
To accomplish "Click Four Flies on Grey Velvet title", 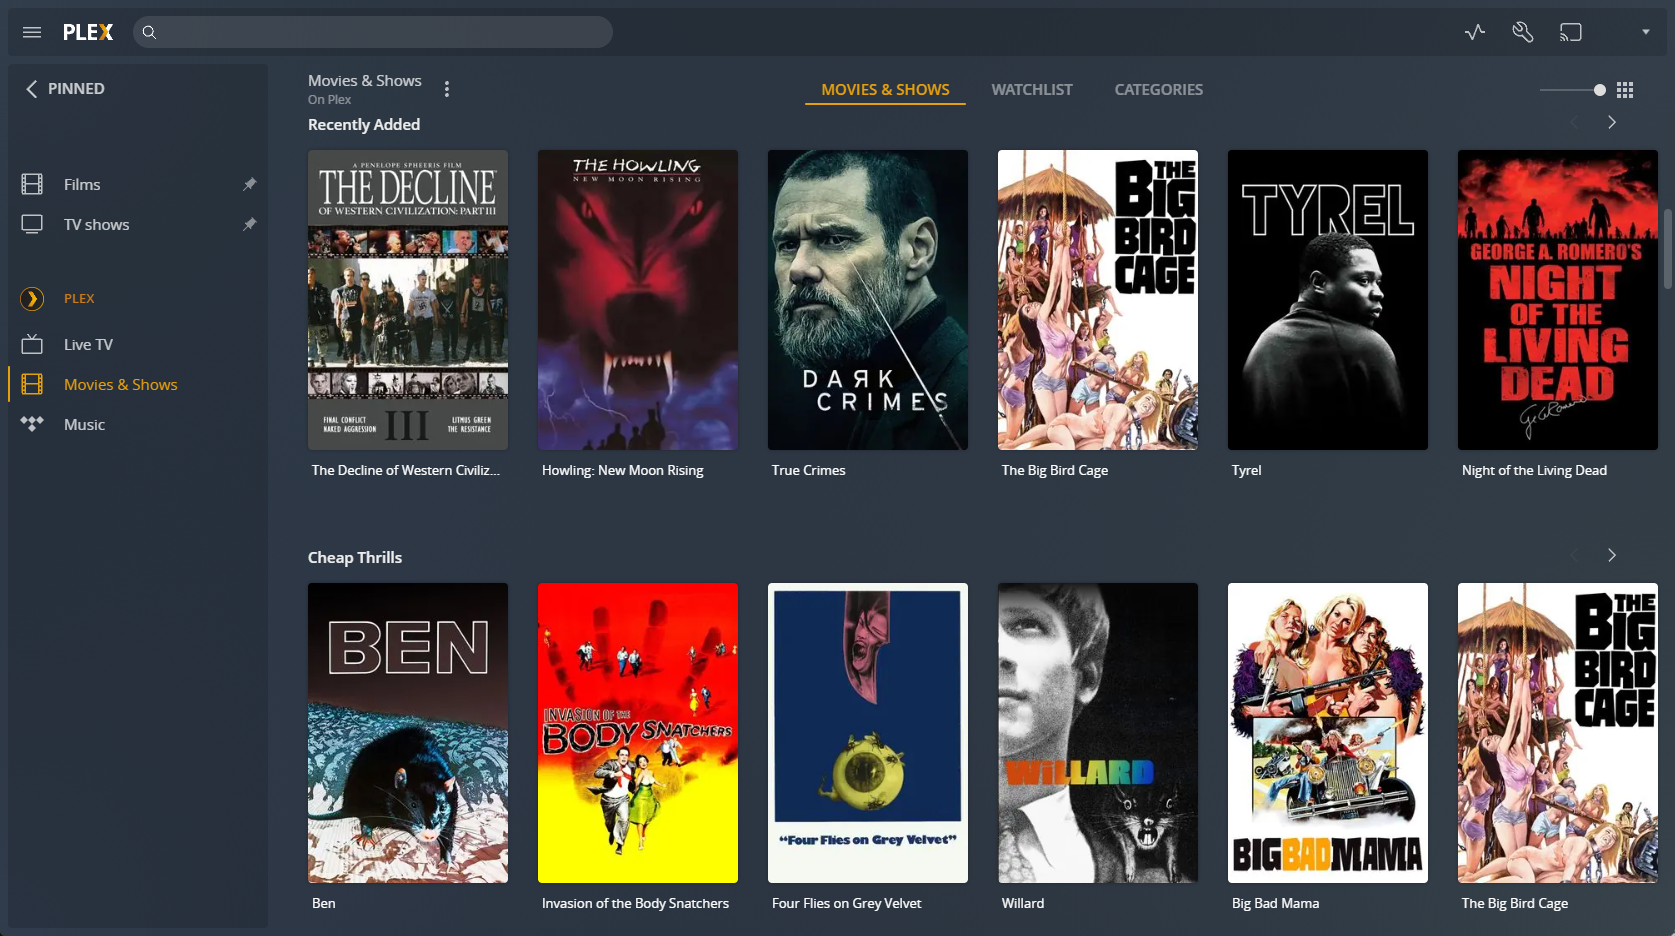I will coord(846,903).
